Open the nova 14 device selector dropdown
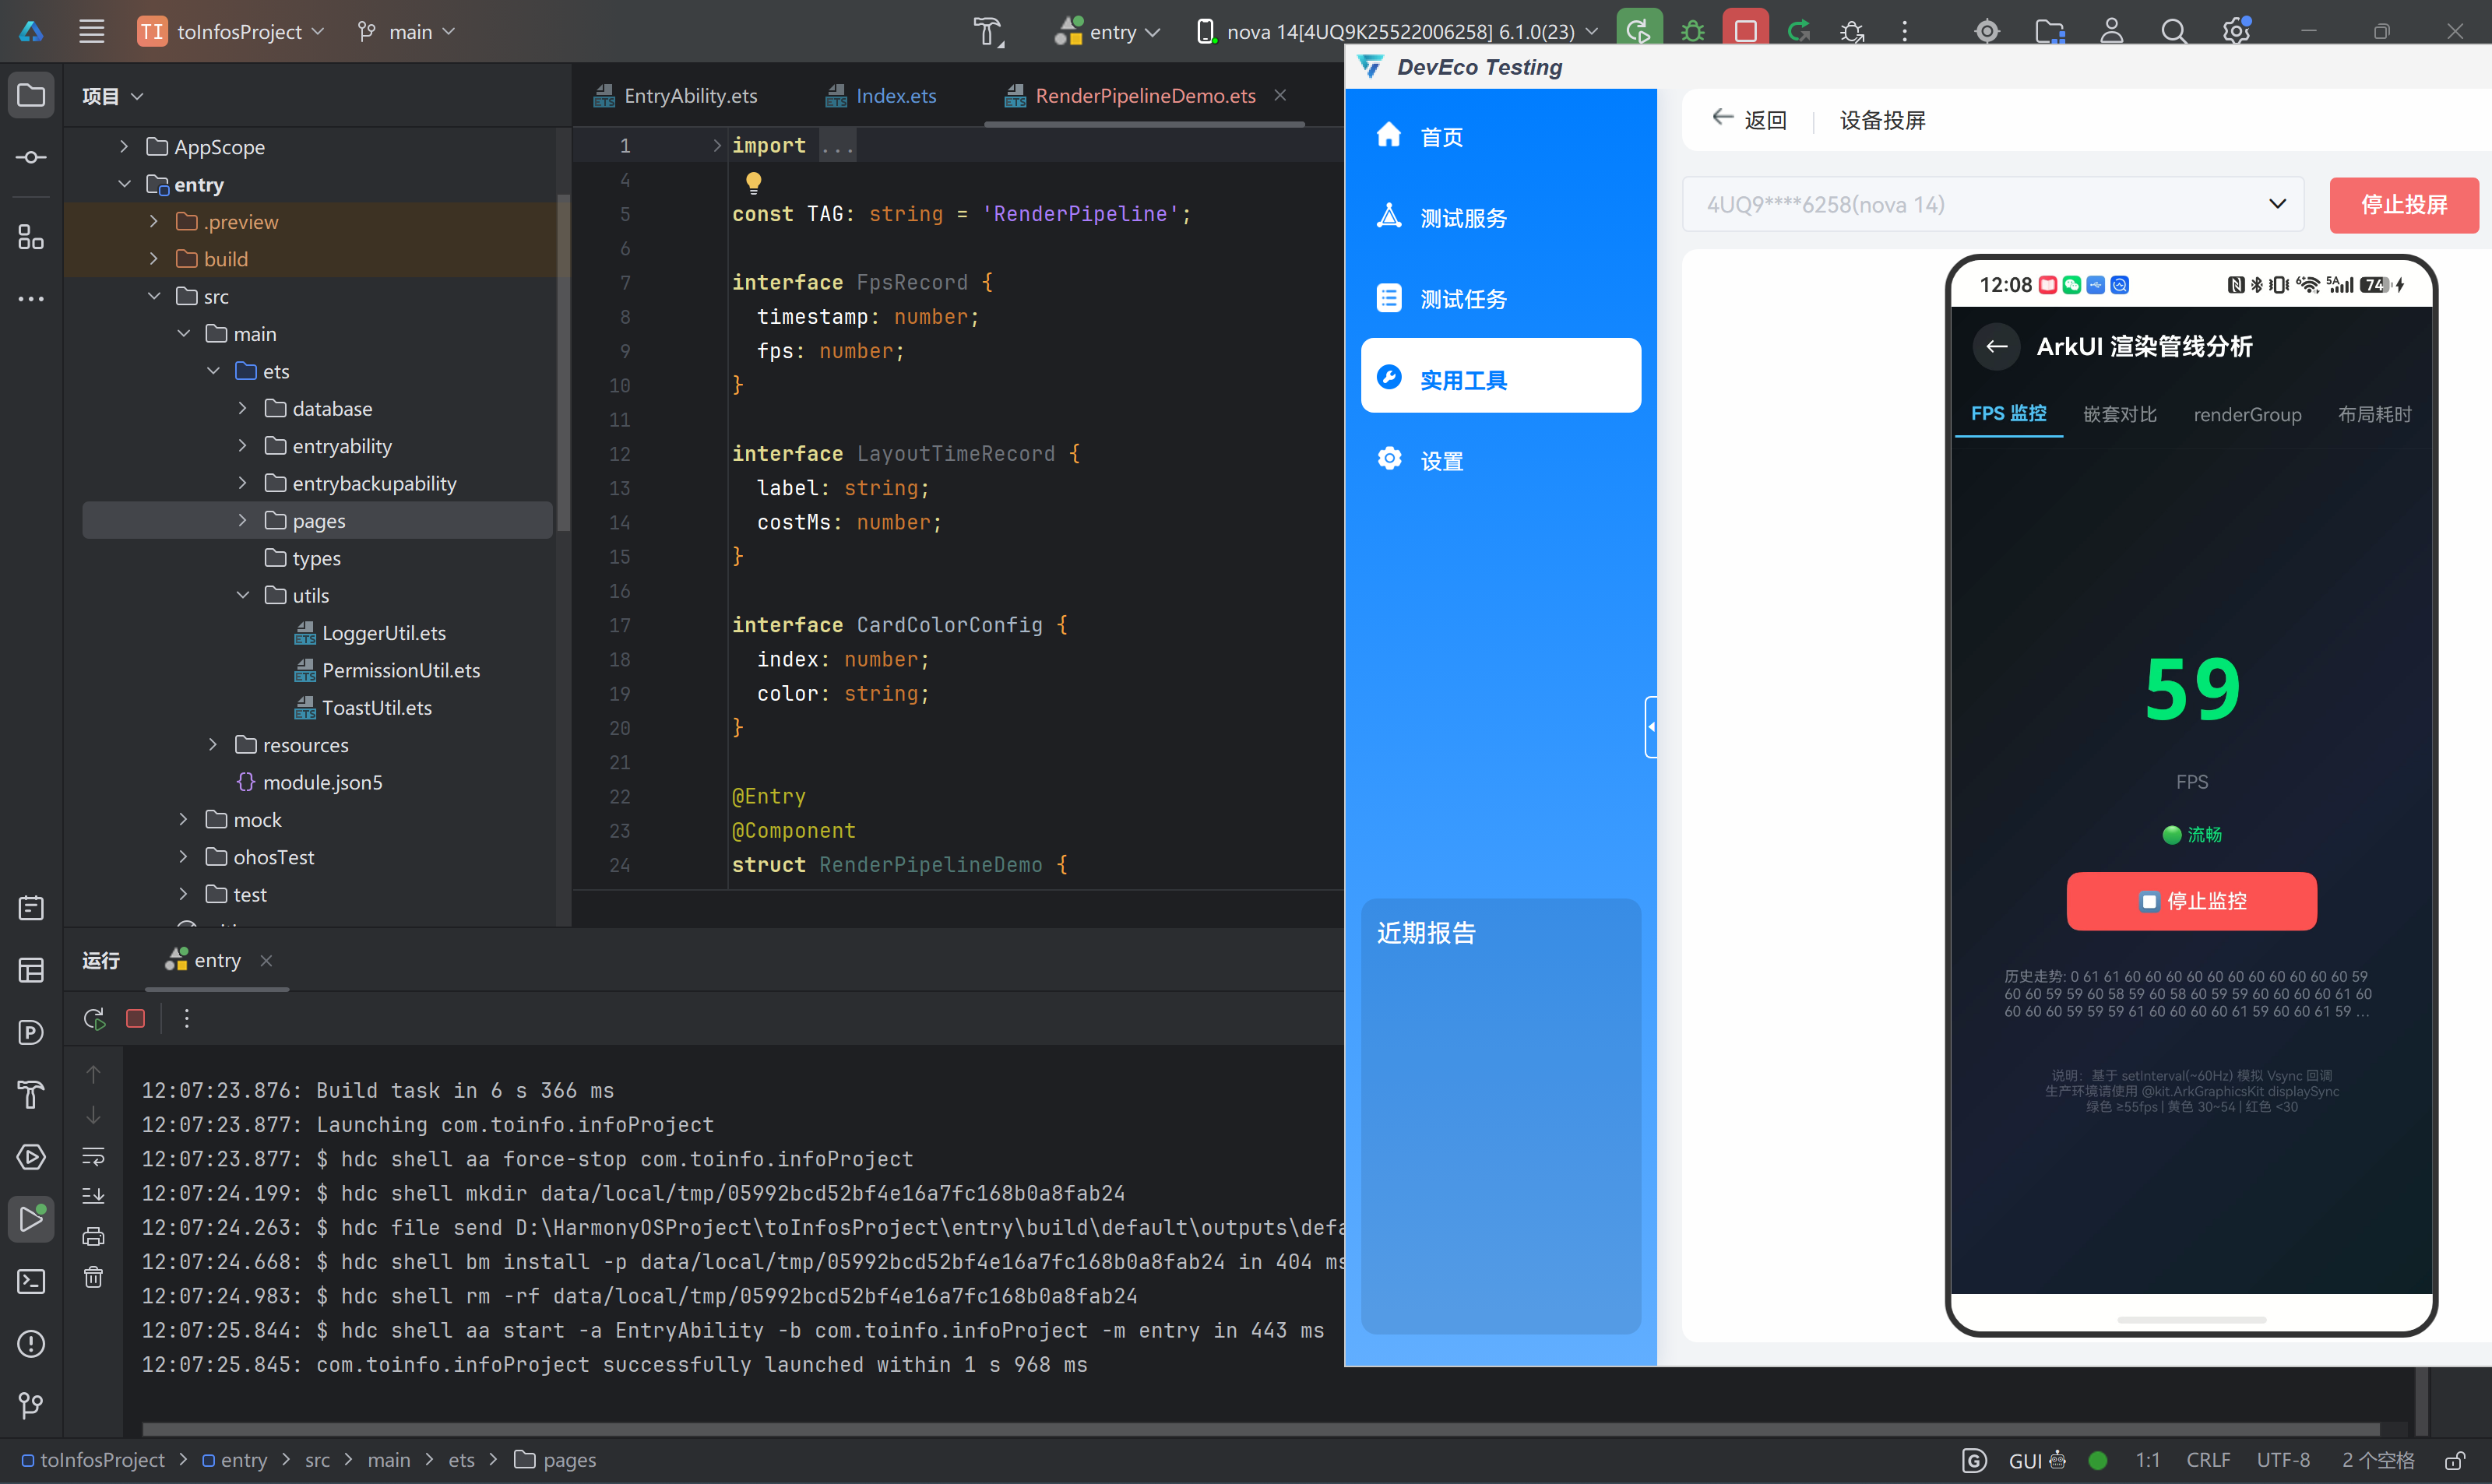 pyautogui.click(x=1398, y=31)
